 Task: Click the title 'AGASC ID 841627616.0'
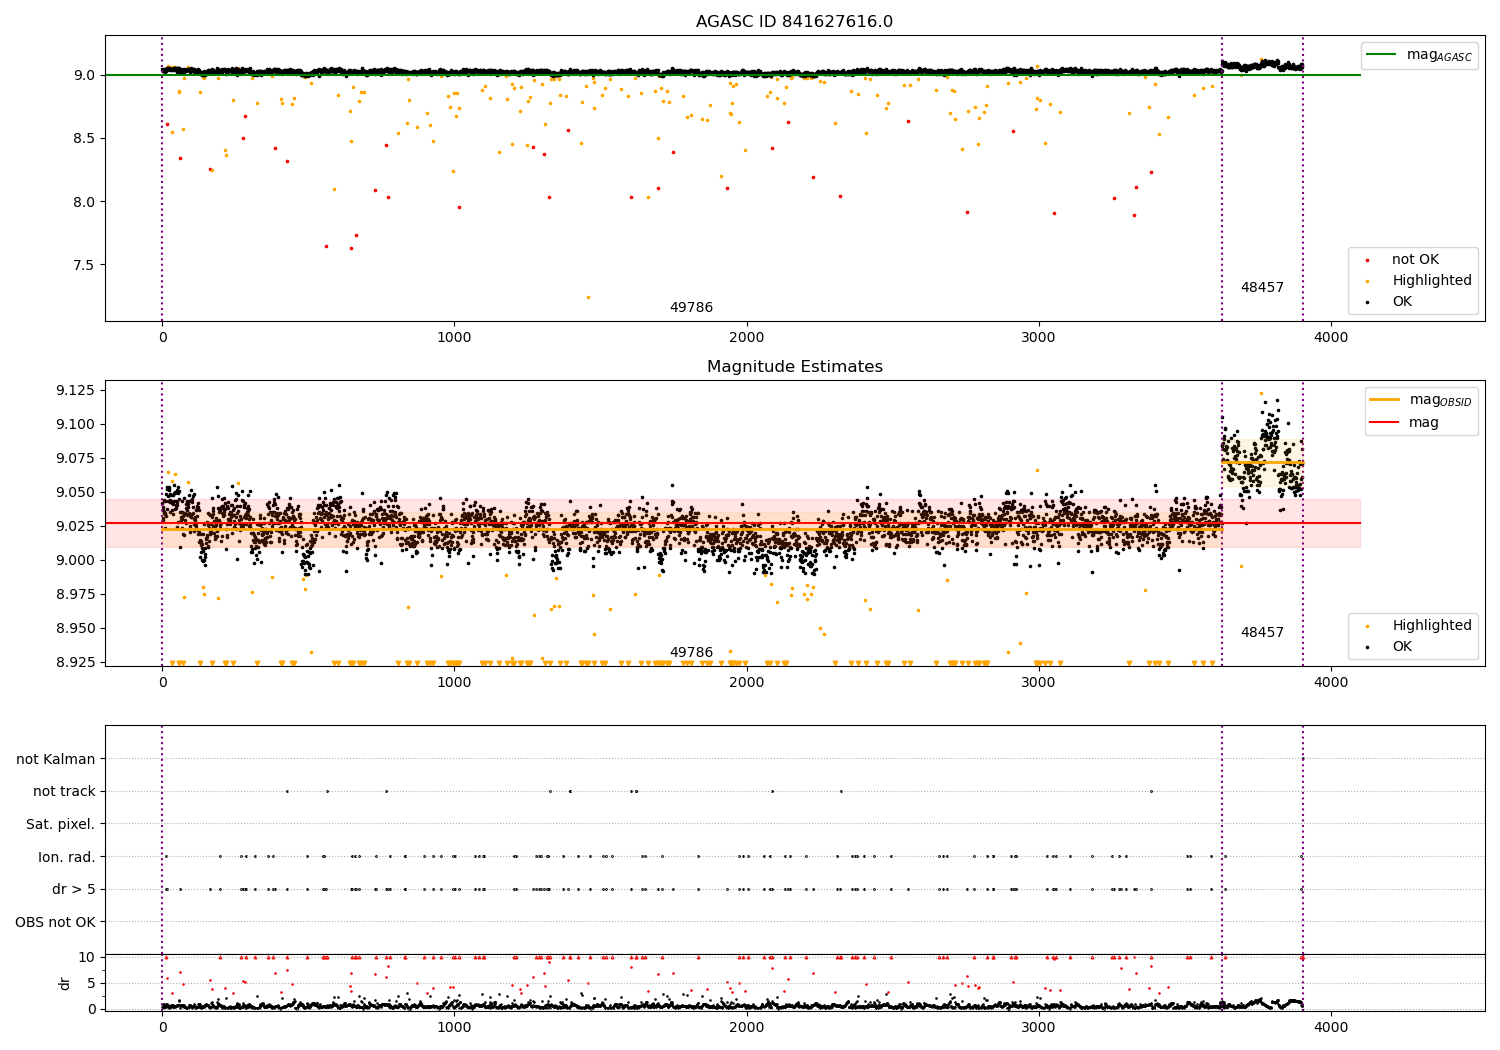[794, 22]
